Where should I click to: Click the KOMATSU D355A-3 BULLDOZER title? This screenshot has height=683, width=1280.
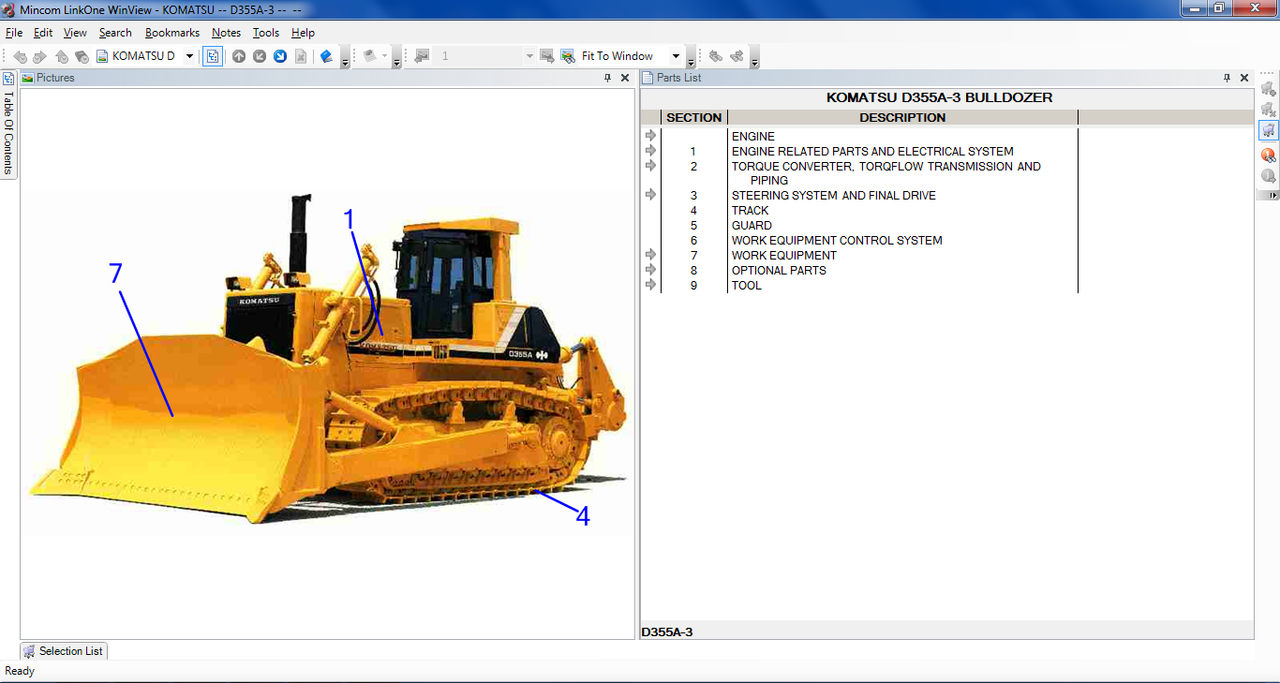coord(939,98)
